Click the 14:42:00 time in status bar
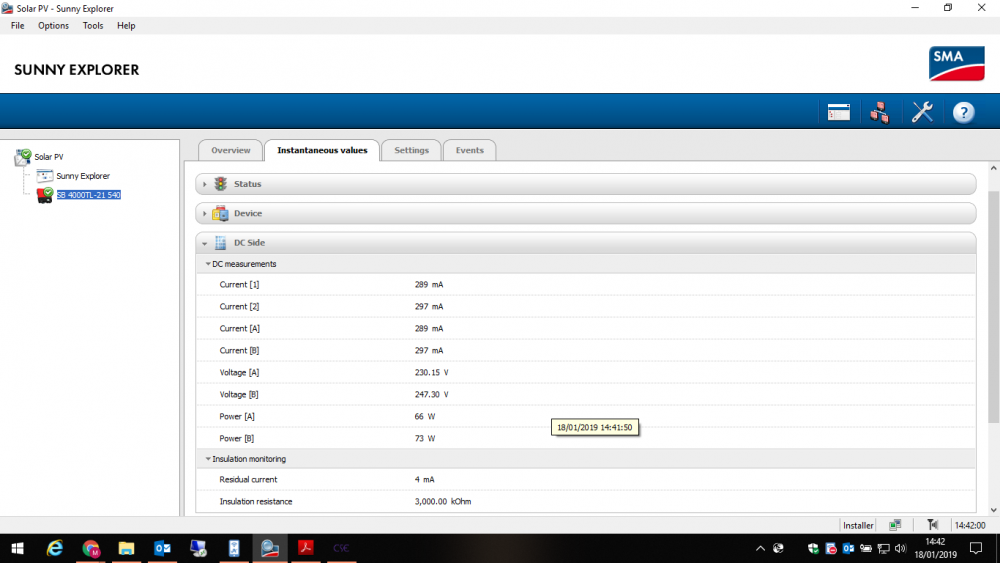The height and width of the screenshot is (563, 1000). (x=970, y=525)
